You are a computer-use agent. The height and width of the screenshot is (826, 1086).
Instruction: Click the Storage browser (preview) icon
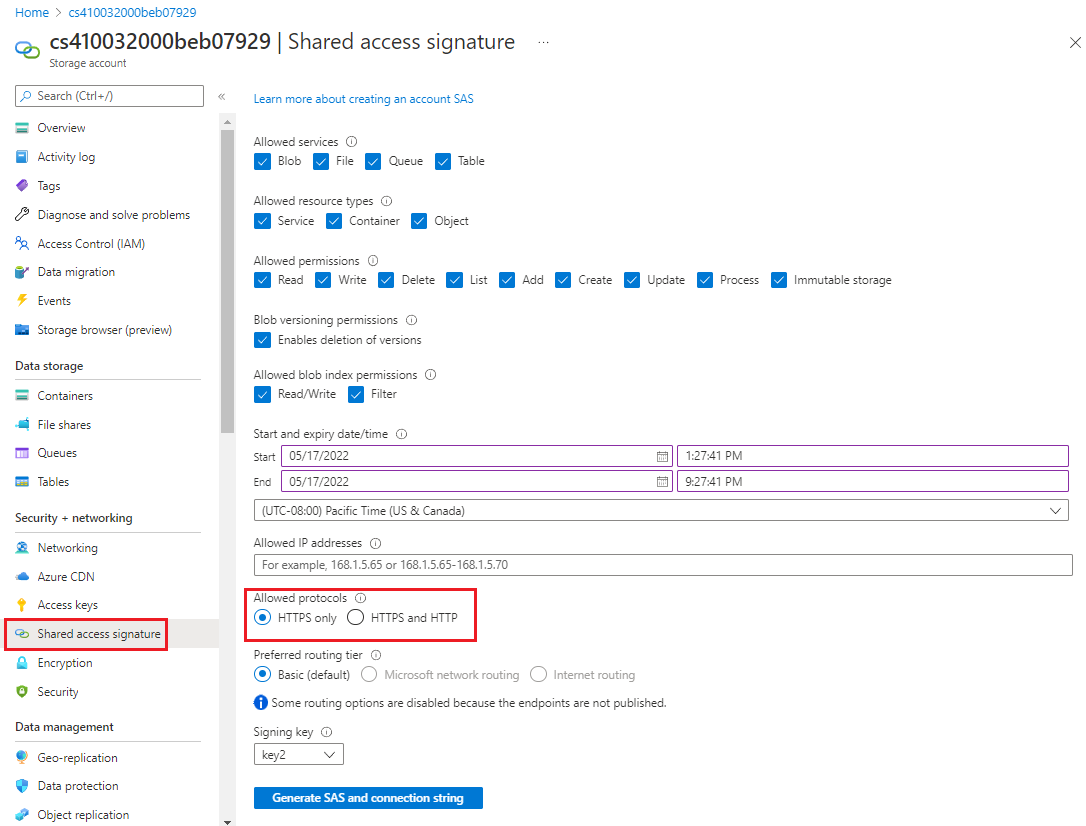click(x=22, y=330)
